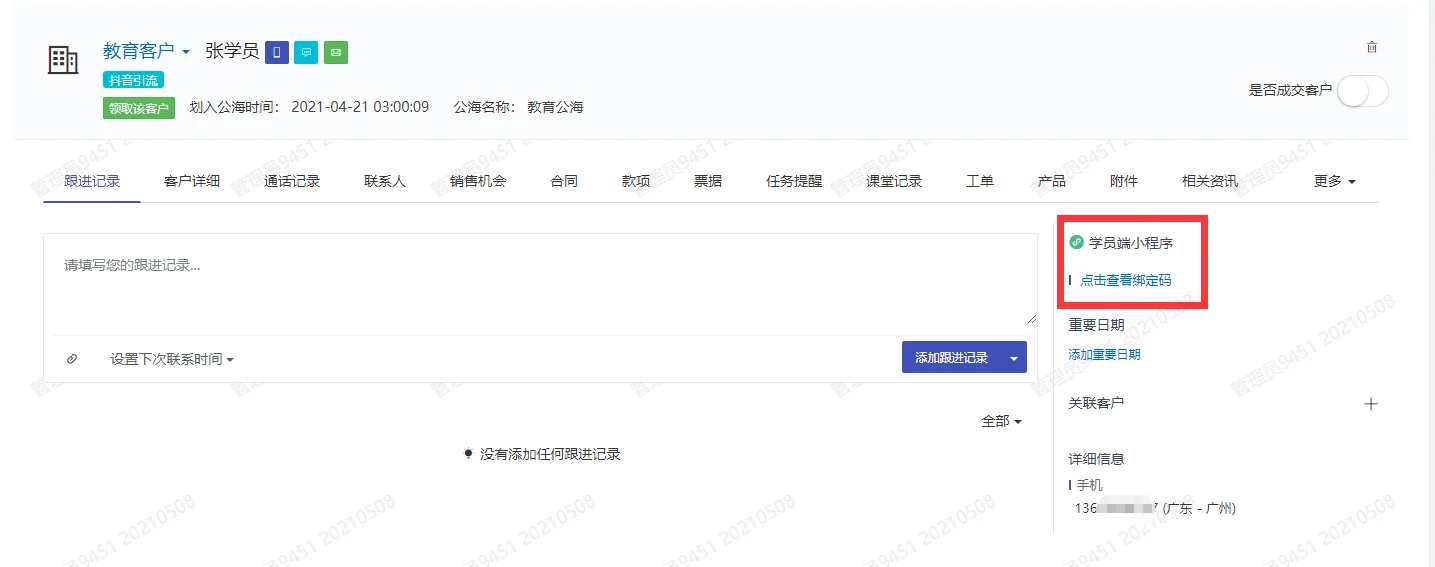Open the 教育客户 type dropdown
1435x567 pixels.
pos(146,51)
